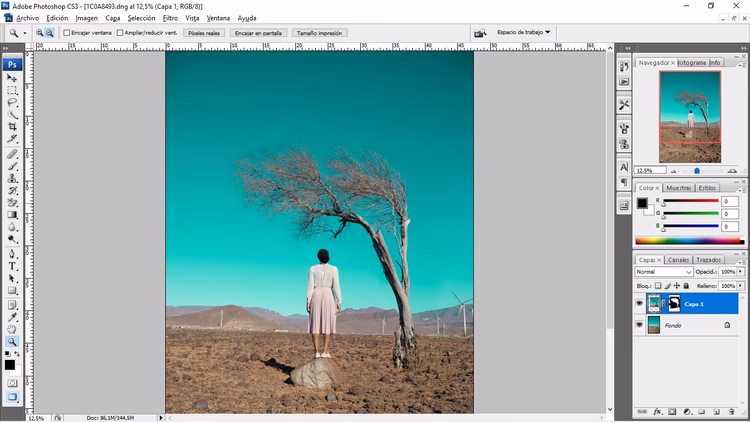Open the Opacidad slider arrow
This screenshot has width=750, height=422.
[740, 272]
